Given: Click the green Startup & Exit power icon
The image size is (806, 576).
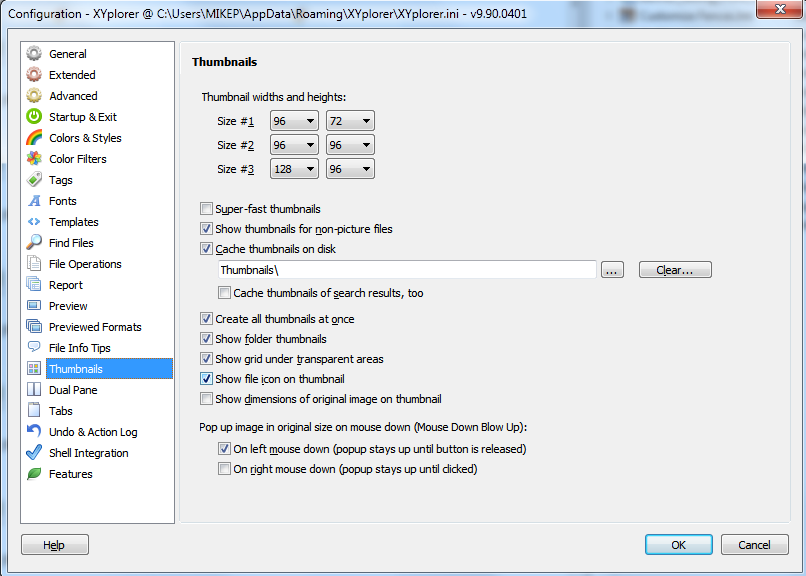Looking at the screenshot, I should pyautogui.click(x=34, y=117).
